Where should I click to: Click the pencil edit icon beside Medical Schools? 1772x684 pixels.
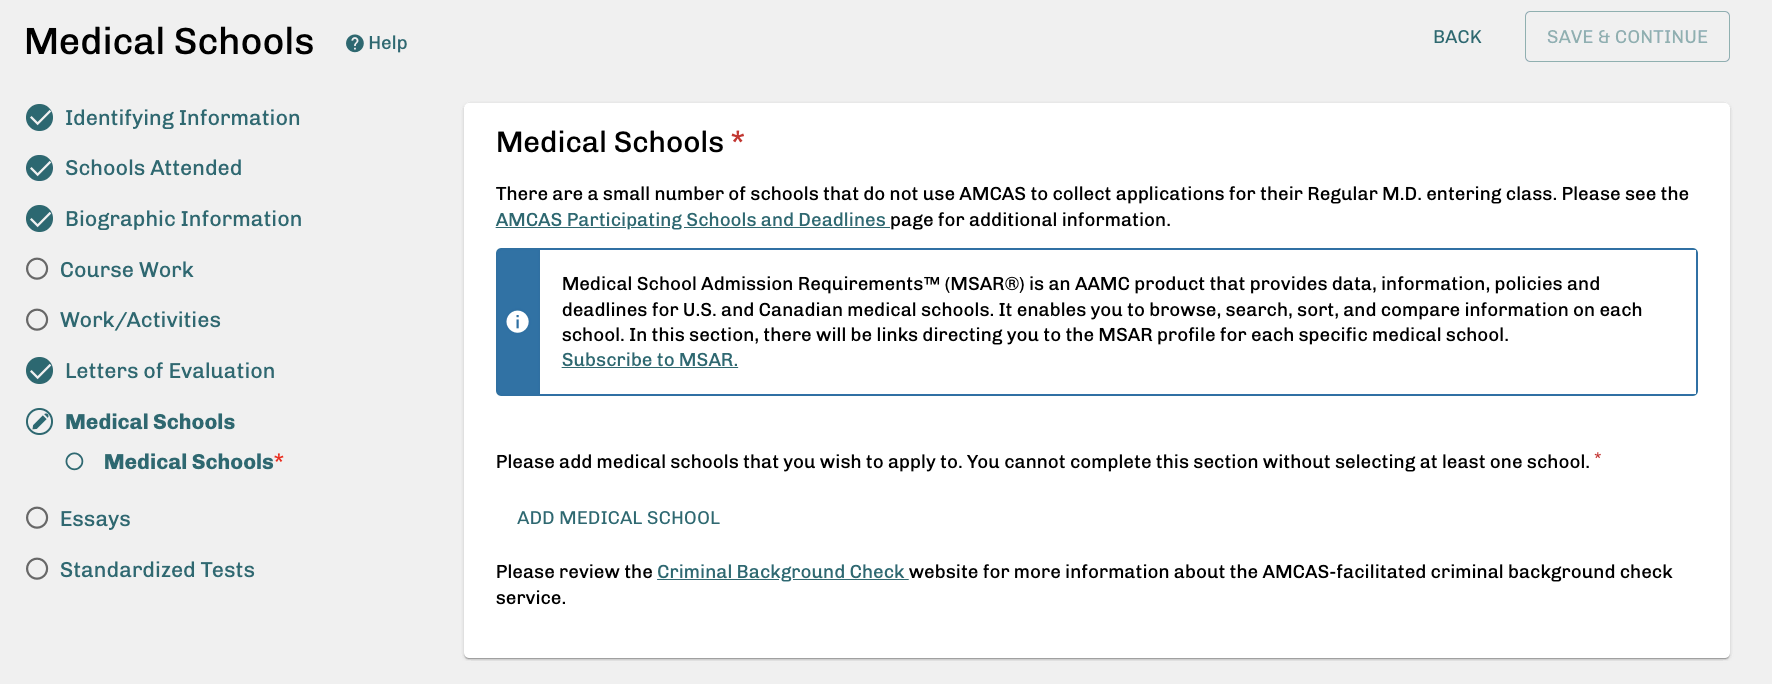(38, 421)
